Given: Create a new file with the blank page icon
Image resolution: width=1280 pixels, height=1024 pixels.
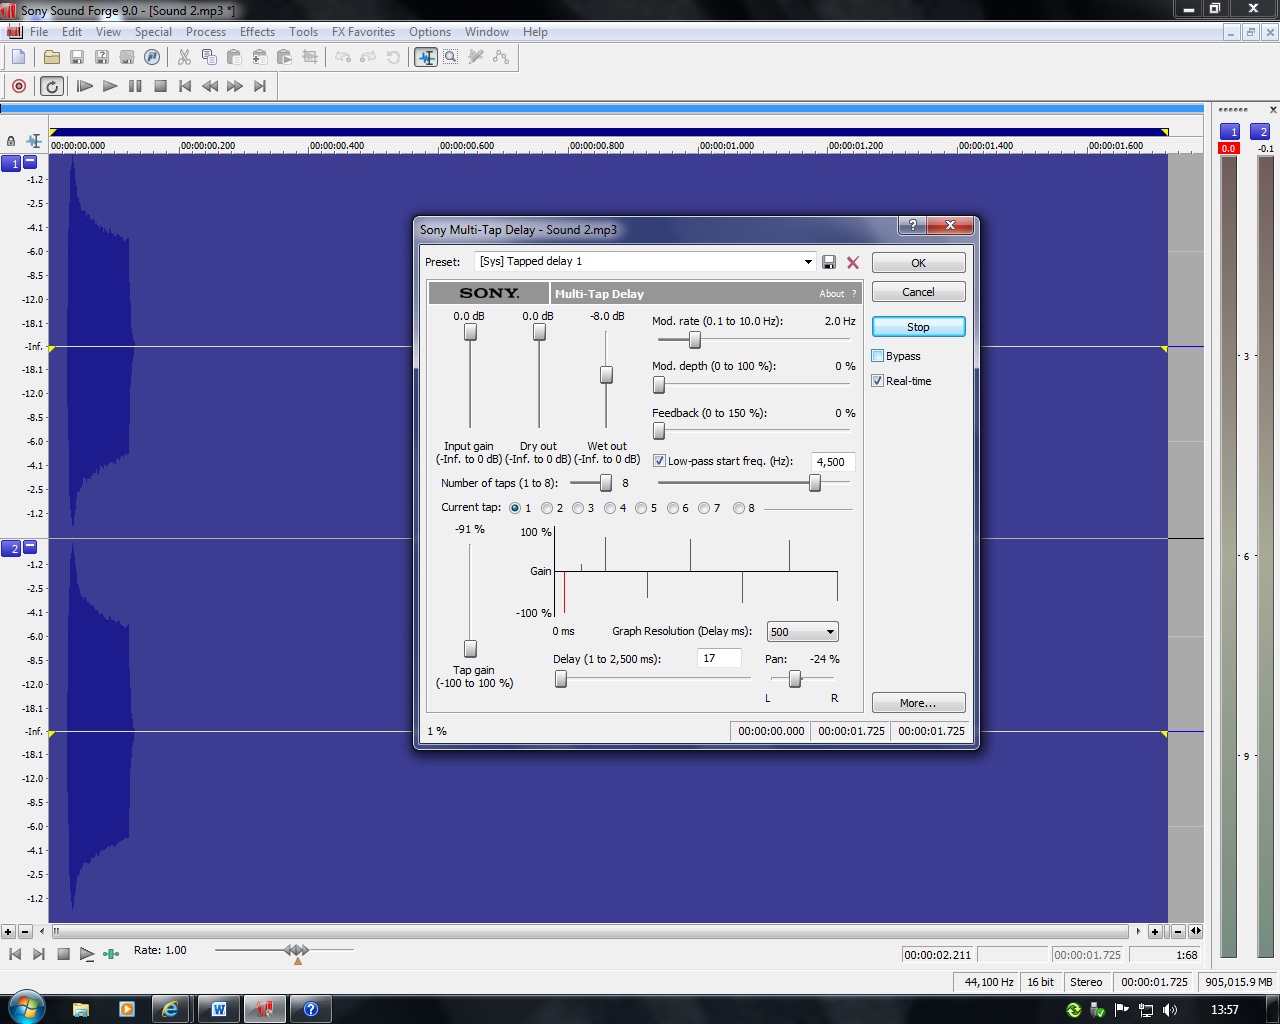Looking at the screenshot, I should [18, 57].
